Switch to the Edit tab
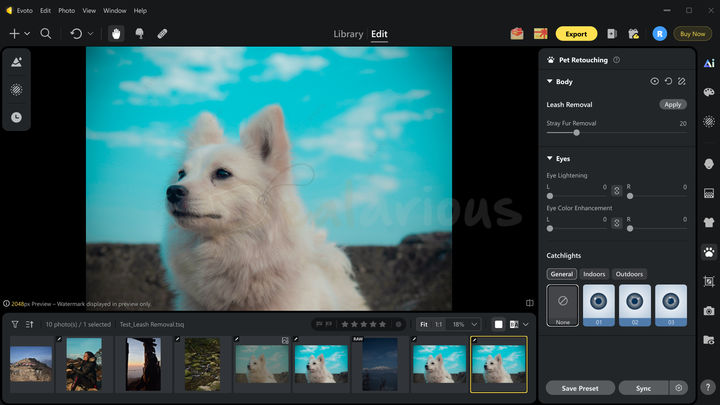 pos(379,34)
